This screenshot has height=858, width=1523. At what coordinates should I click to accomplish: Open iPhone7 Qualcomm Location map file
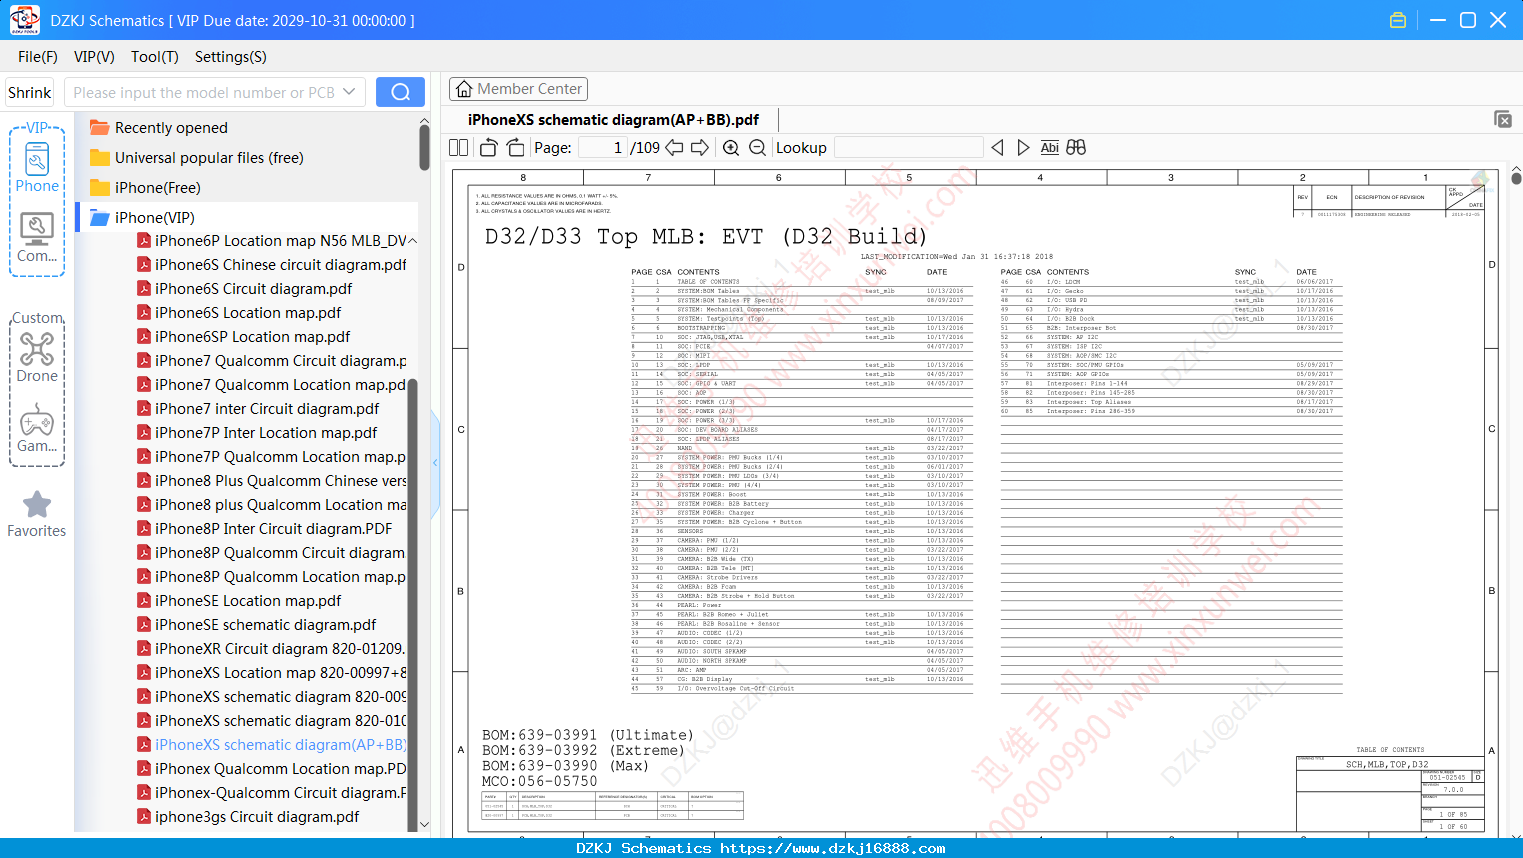tap(271, 385)
